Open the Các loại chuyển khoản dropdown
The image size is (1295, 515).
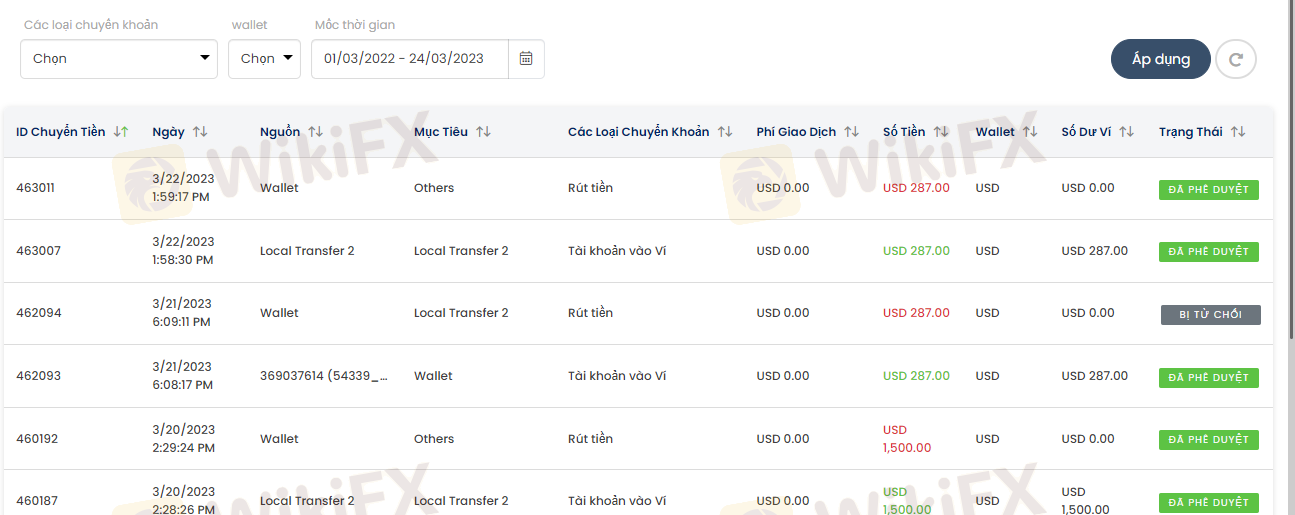[119, 59]
